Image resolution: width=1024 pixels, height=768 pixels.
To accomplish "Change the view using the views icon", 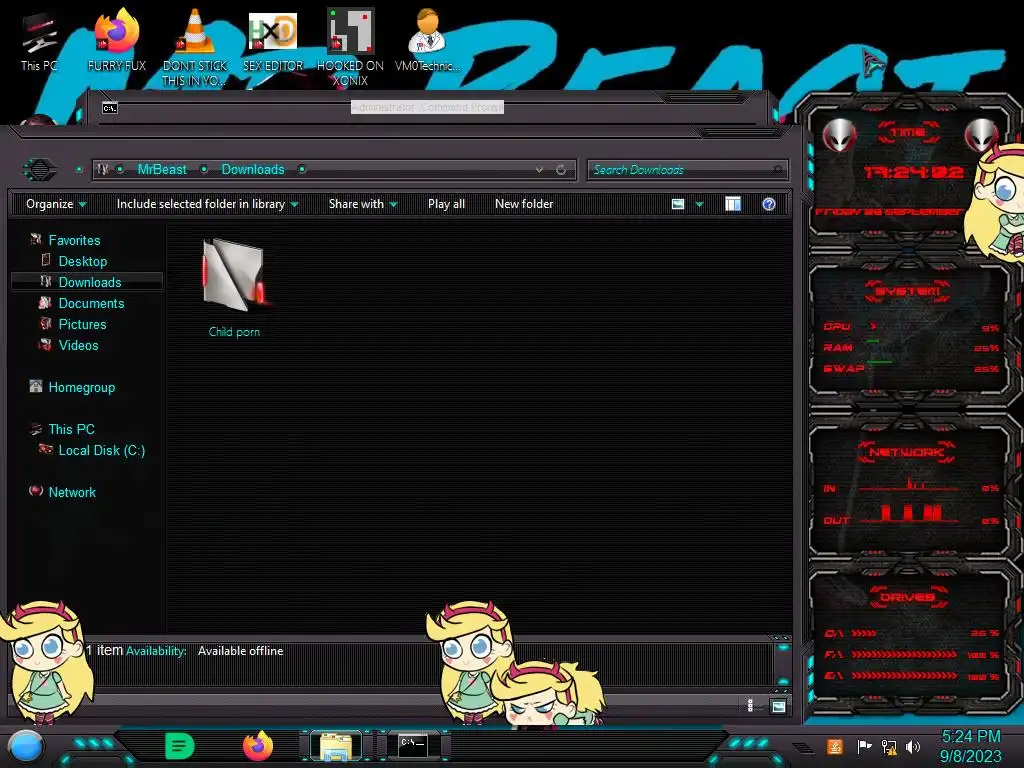I will tap(678, 204).
